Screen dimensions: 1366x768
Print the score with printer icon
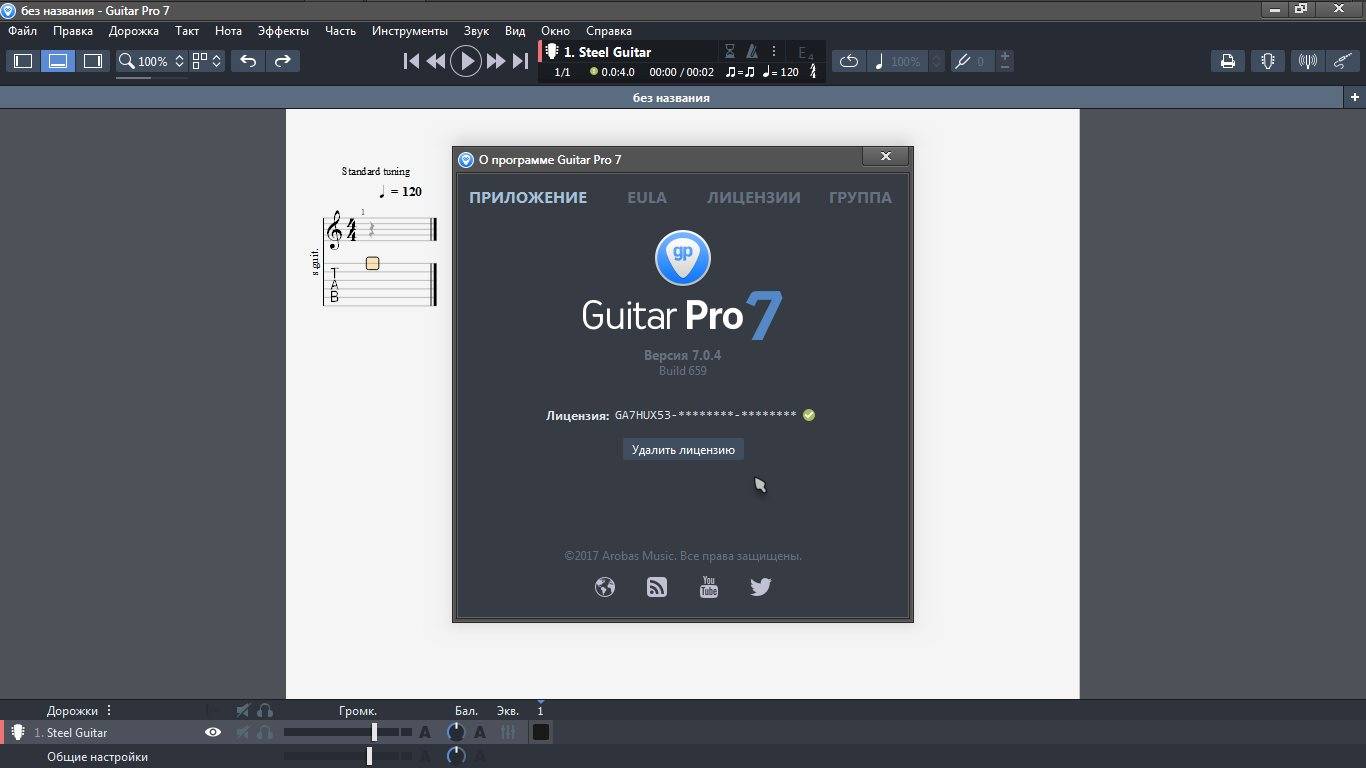pos(1228,61)
